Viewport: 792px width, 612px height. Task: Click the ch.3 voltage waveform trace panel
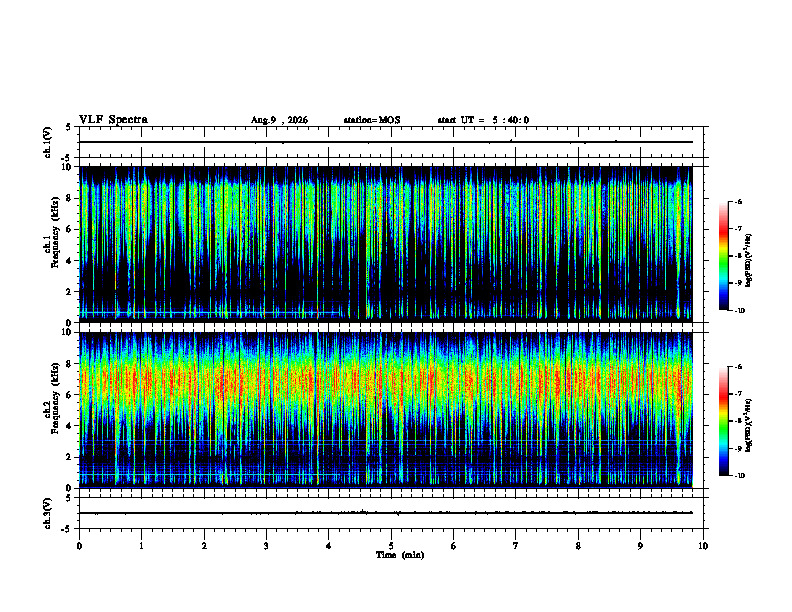pyautogui.click(x=391, y=513)
